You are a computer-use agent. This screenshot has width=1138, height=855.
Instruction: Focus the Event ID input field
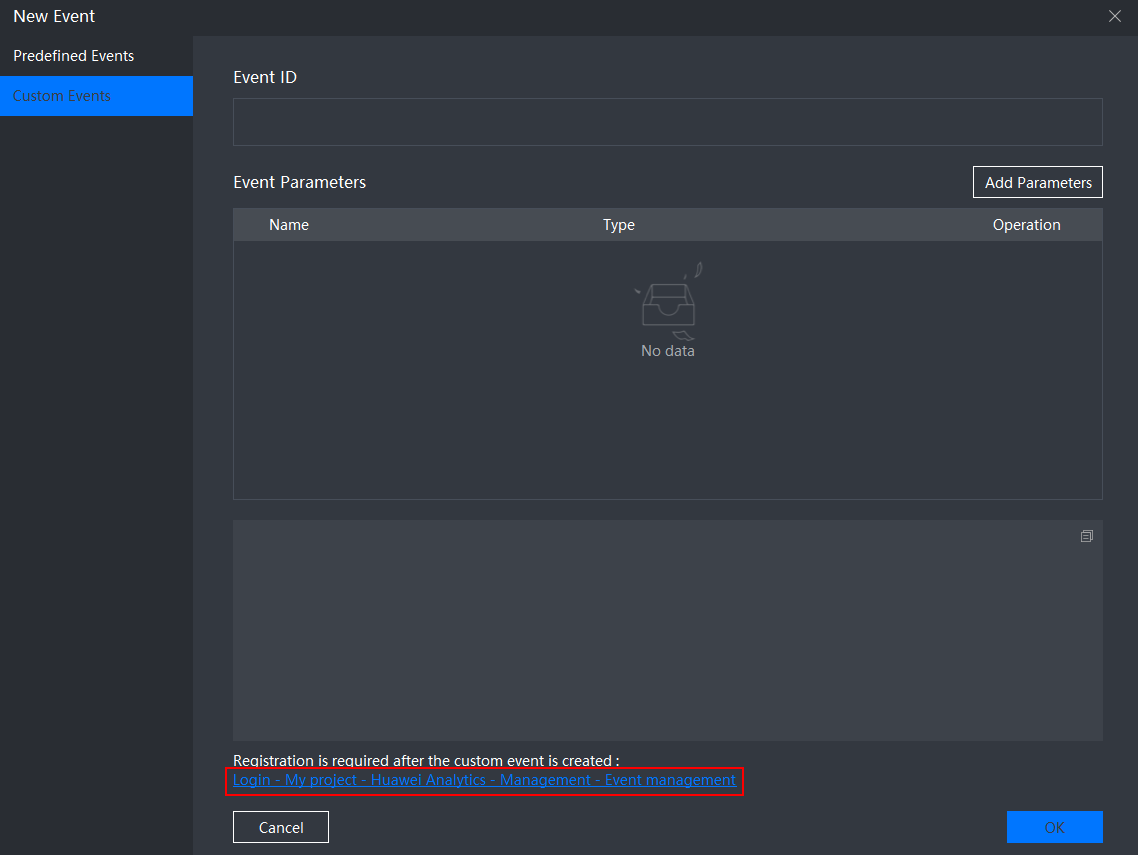[668, 122]
